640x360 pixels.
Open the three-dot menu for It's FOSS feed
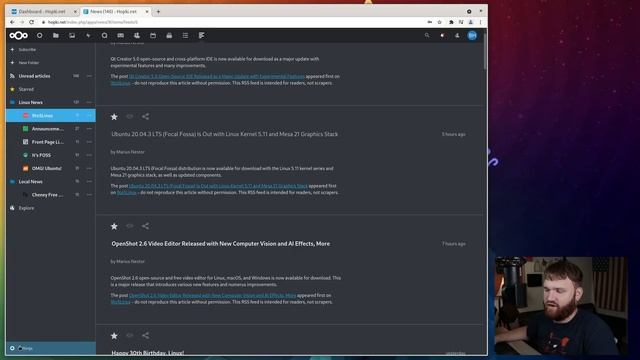(89, 155)
